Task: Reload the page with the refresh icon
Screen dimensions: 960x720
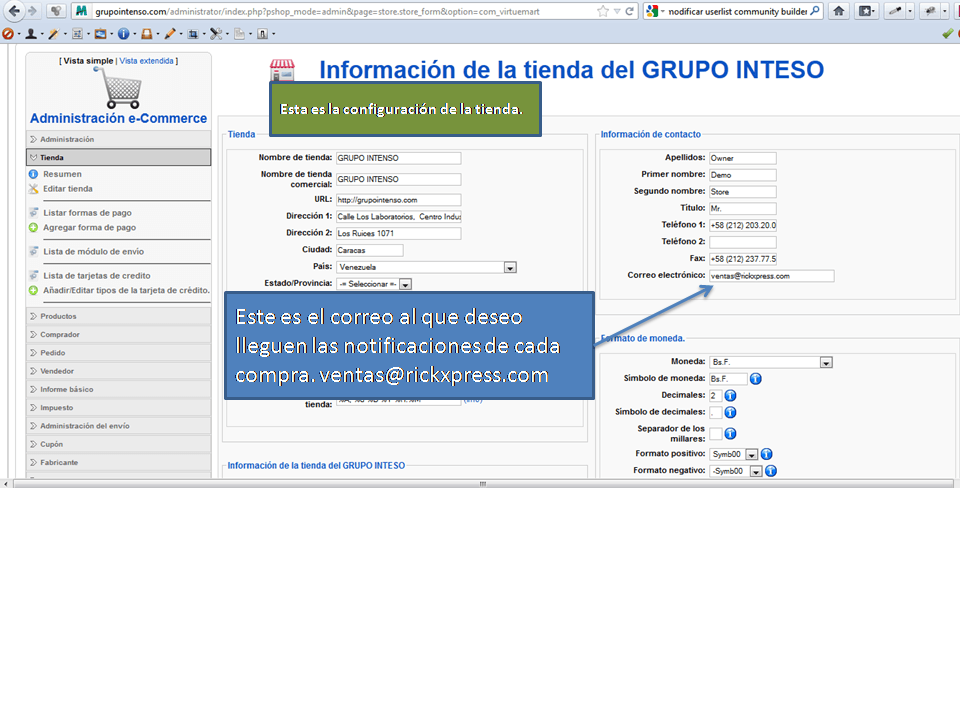Action: click(x=629, y=11)
